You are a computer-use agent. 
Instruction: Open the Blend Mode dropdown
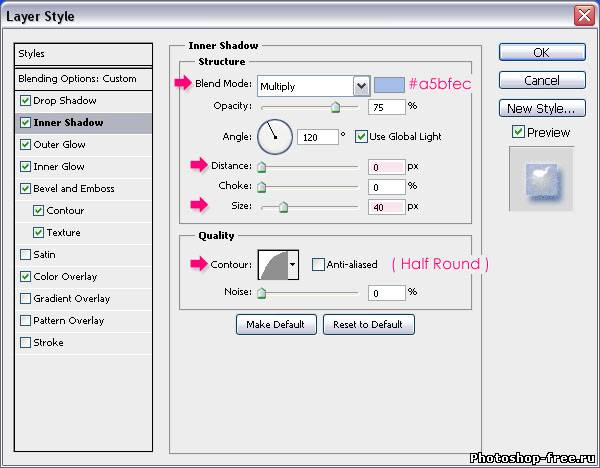360,86
